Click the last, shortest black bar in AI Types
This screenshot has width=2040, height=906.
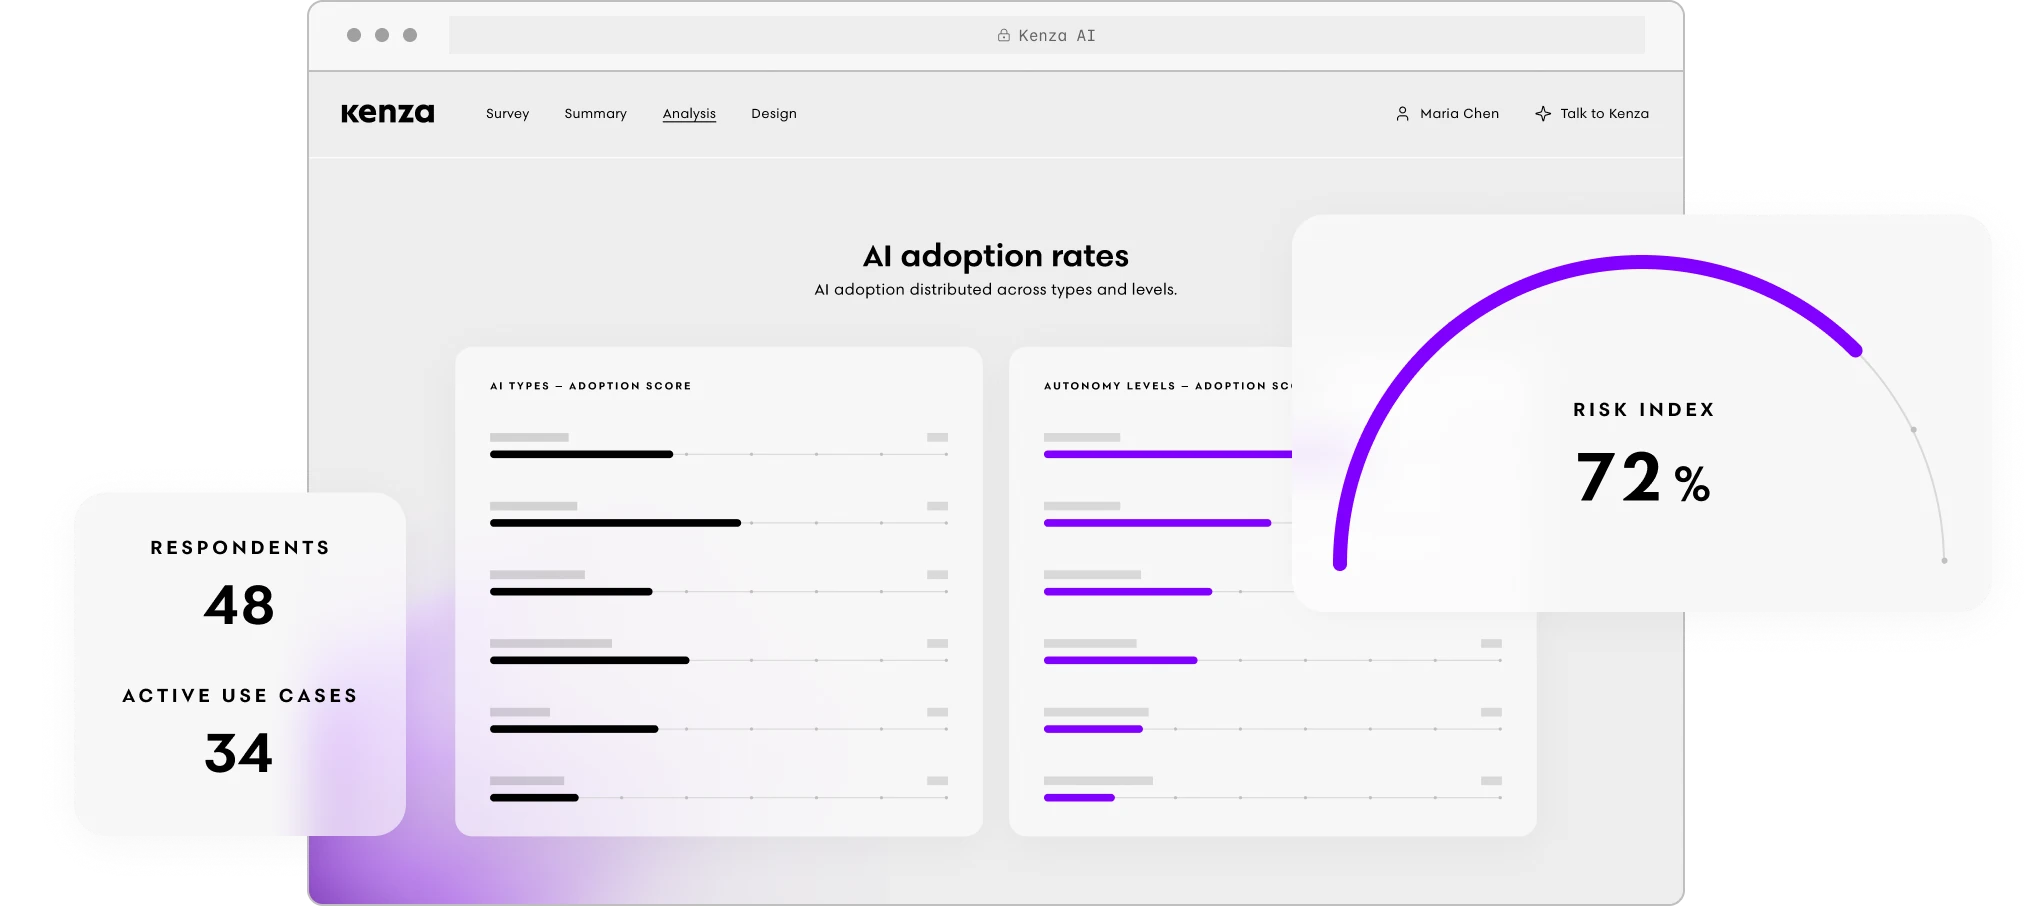[534, 798]
